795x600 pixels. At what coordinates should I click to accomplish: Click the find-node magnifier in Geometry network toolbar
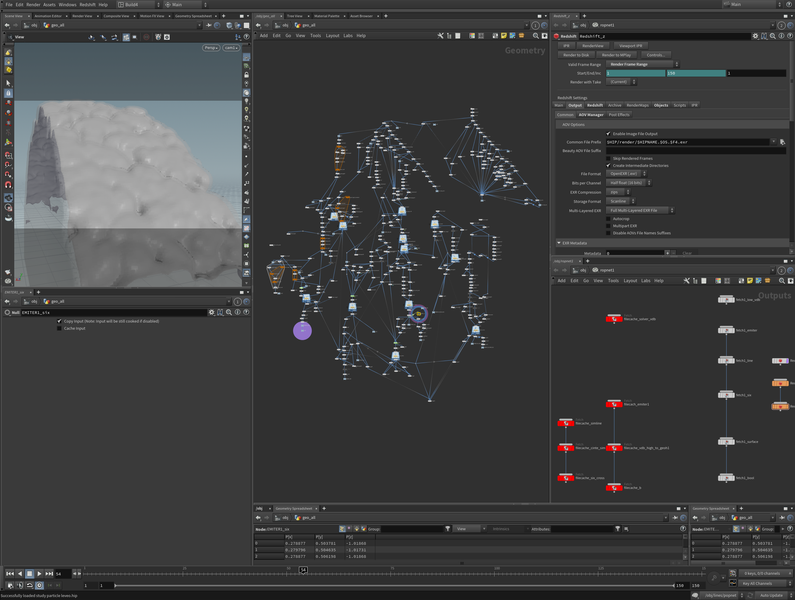pyautogui.click(x=536, y=36)
